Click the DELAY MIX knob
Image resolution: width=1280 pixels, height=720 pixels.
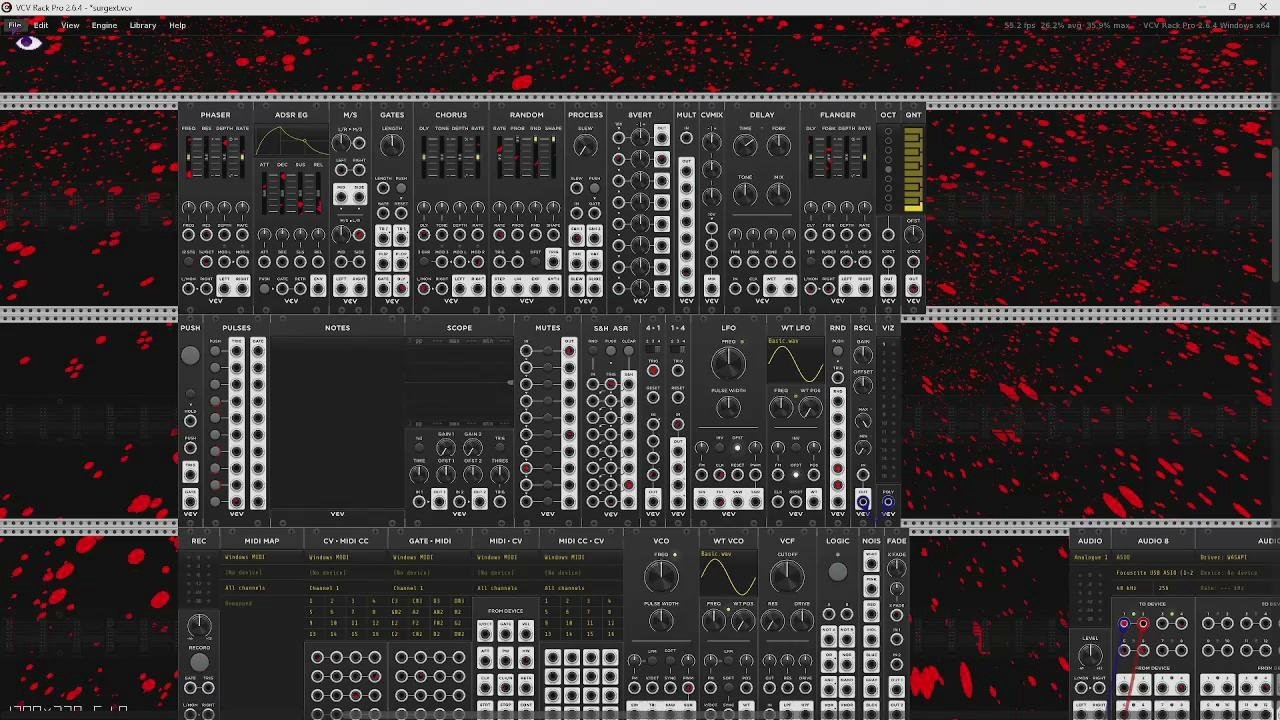click(x=779, y=195)
